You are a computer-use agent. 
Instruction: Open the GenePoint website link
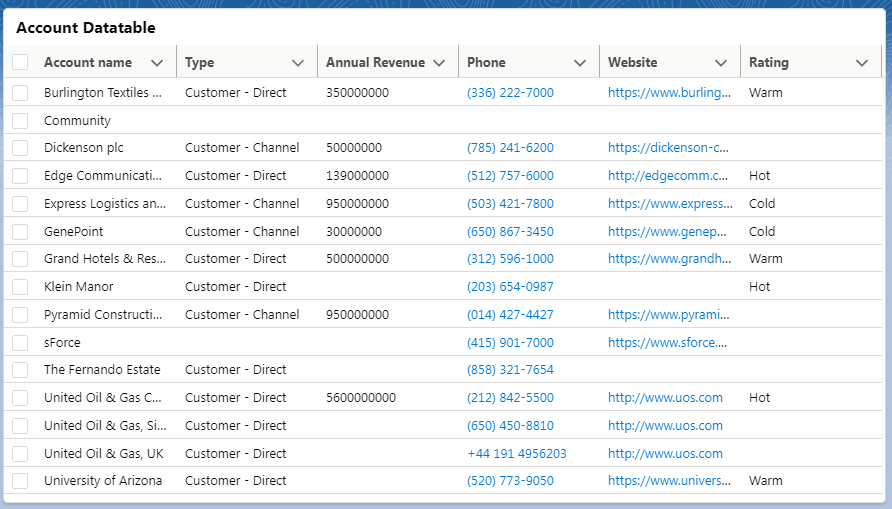(667, 231)
